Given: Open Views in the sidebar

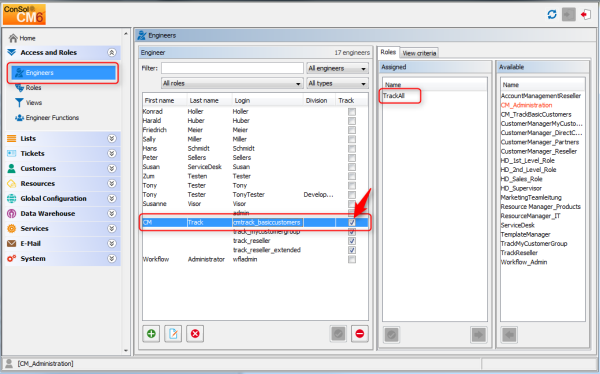Looking at the screenshot, I should pyautogui.click(x=28, y=103).
